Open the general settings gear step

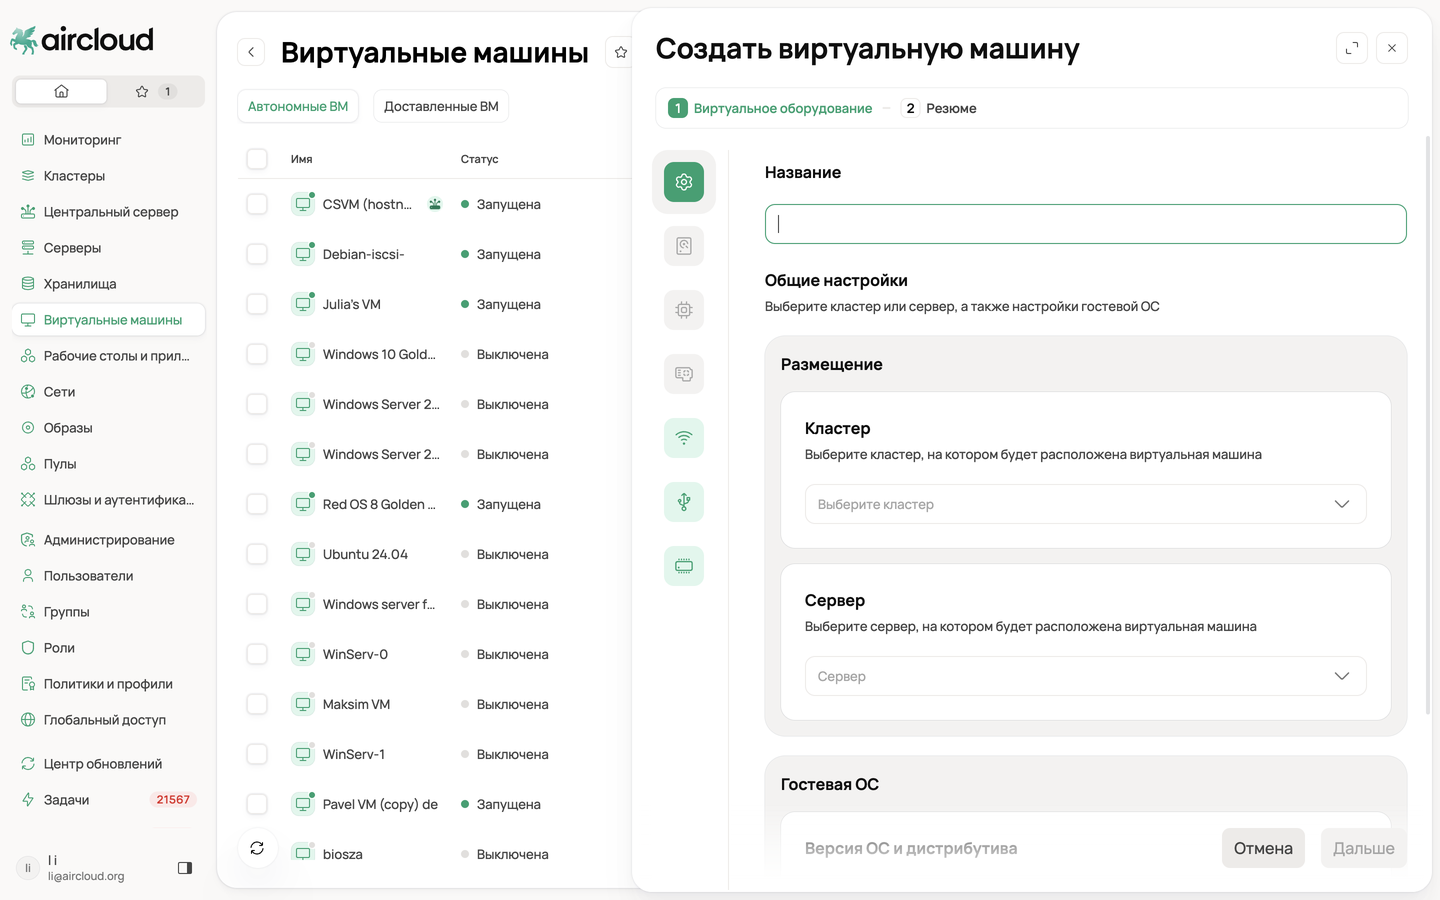pyautogui.click(x=684, y=182)
